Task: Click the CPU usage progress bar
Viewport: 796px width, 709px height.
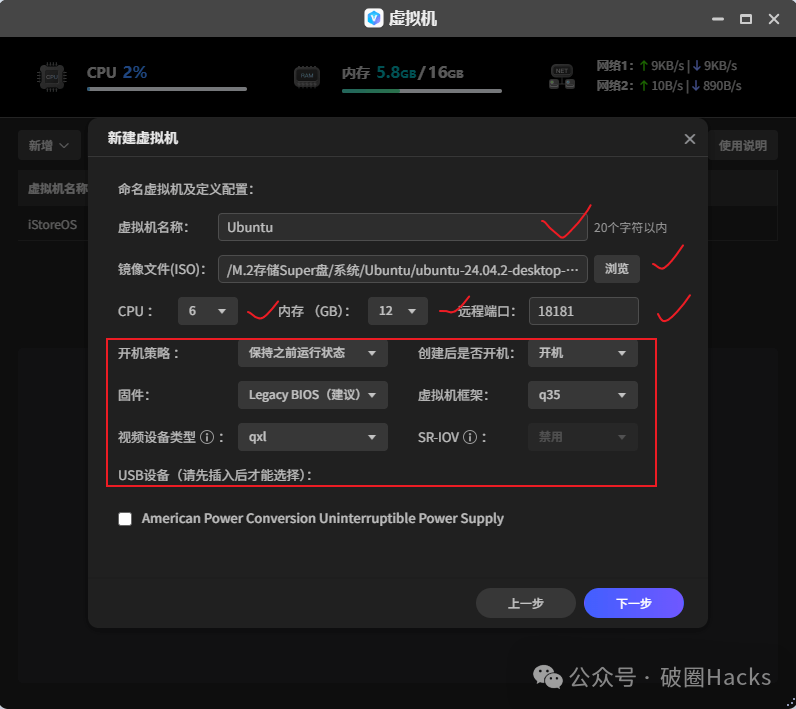Action: pos(166,89)
